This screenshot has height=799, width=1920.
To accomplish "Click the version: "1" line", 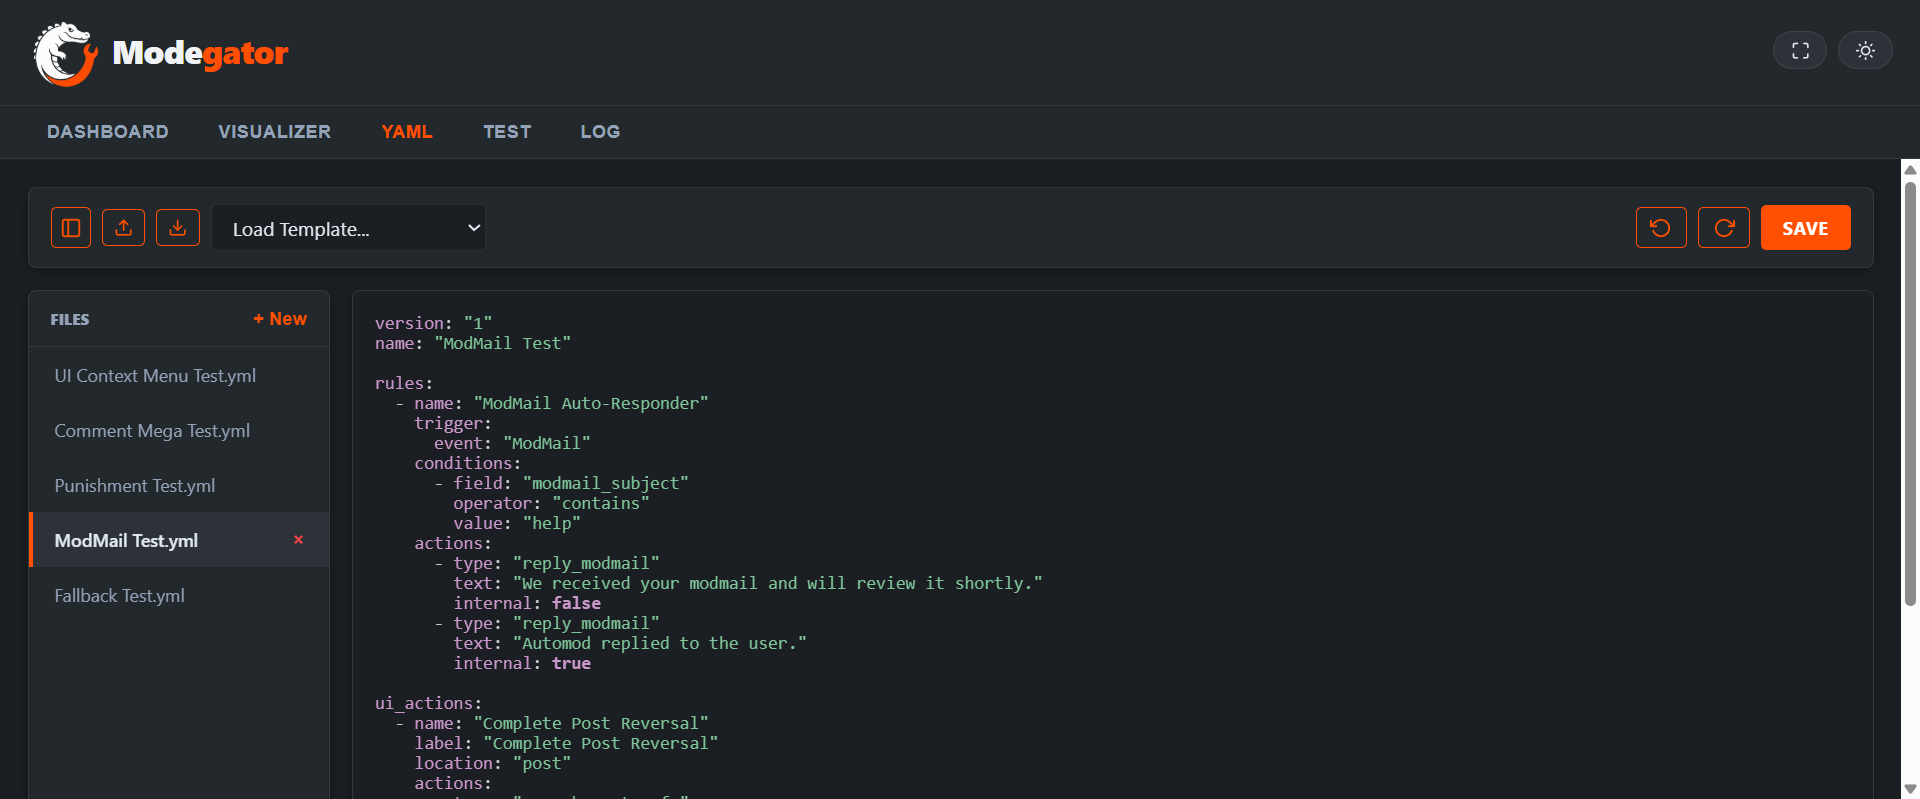I will click(433, 323).
